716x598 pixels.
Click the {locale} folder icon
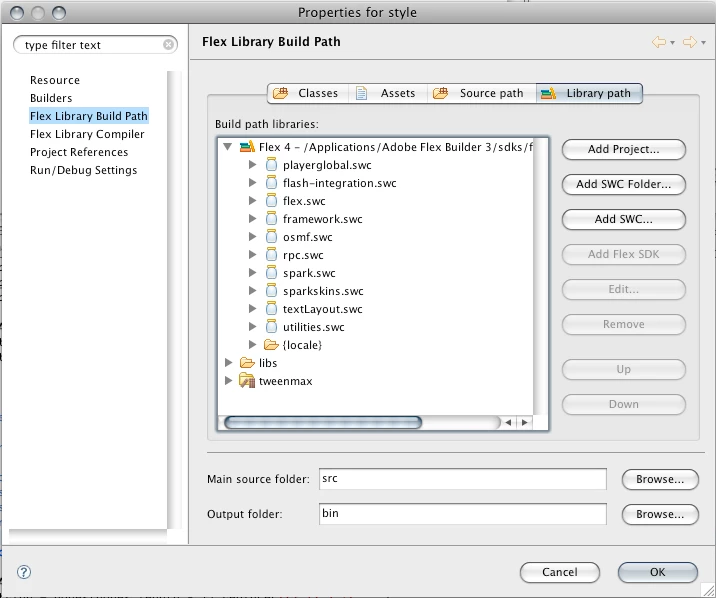click(271, 345)
